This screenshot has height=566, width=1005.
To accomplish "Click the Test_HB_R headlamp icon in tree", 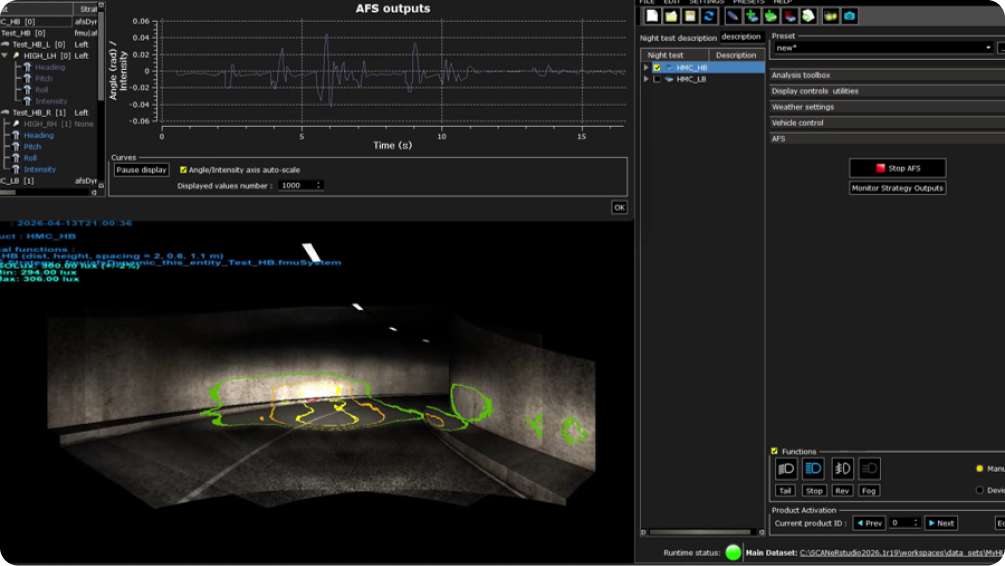I will coord(5,113).
